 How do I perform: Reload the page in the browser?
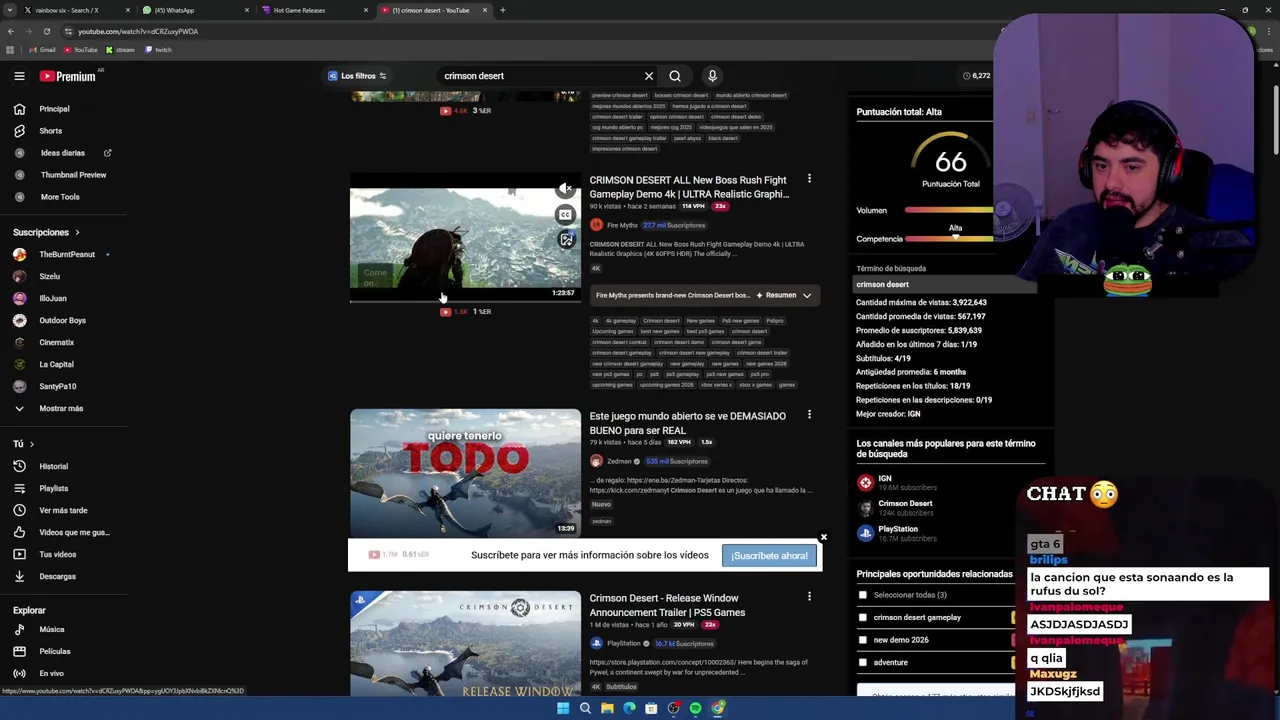(46, 31)
